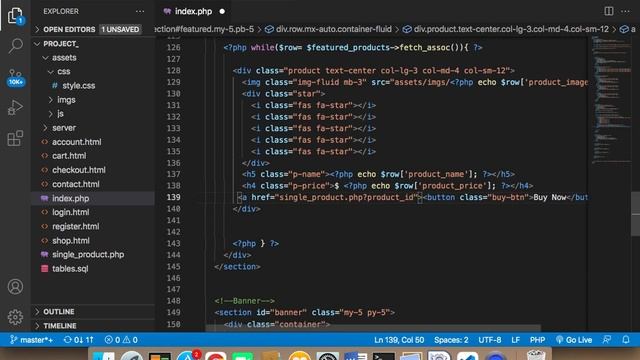Click the master branch status item
The image size is (640, 360).
pos(31,340)
